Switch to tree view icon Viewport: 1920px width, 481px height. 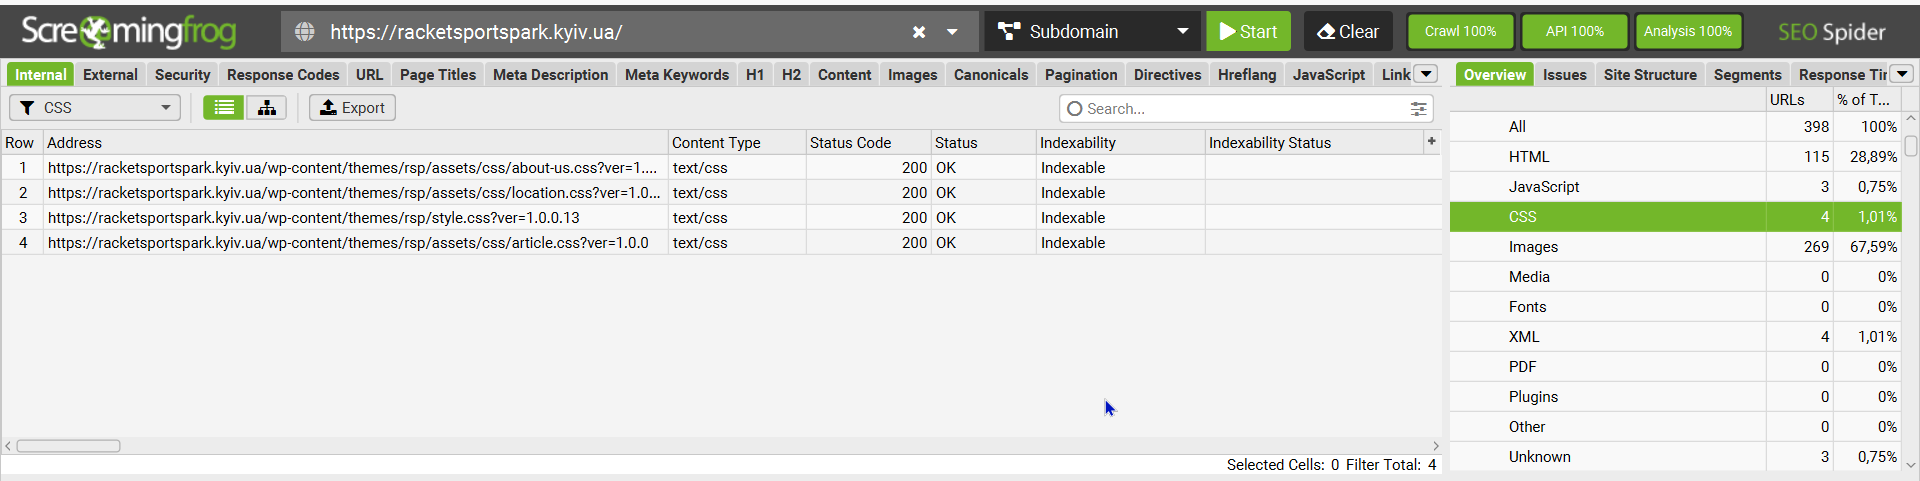click(x=266, y=108)
